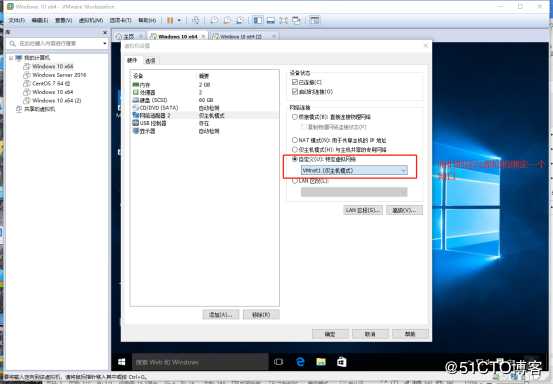Click the Unity mode toolbar icon
The height and width of the screenshot is (385, 553).
296,20
